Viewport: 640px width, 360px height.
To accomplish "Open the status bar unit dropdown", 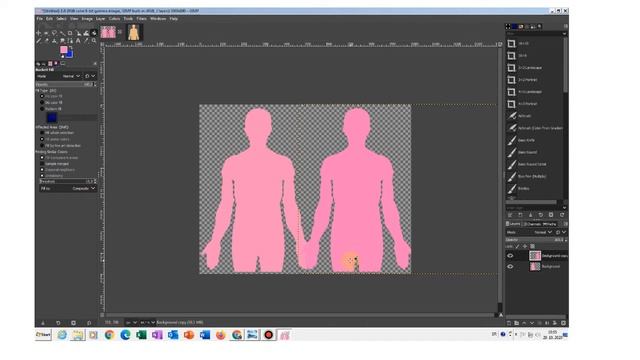I will click(x=131, y=322).
